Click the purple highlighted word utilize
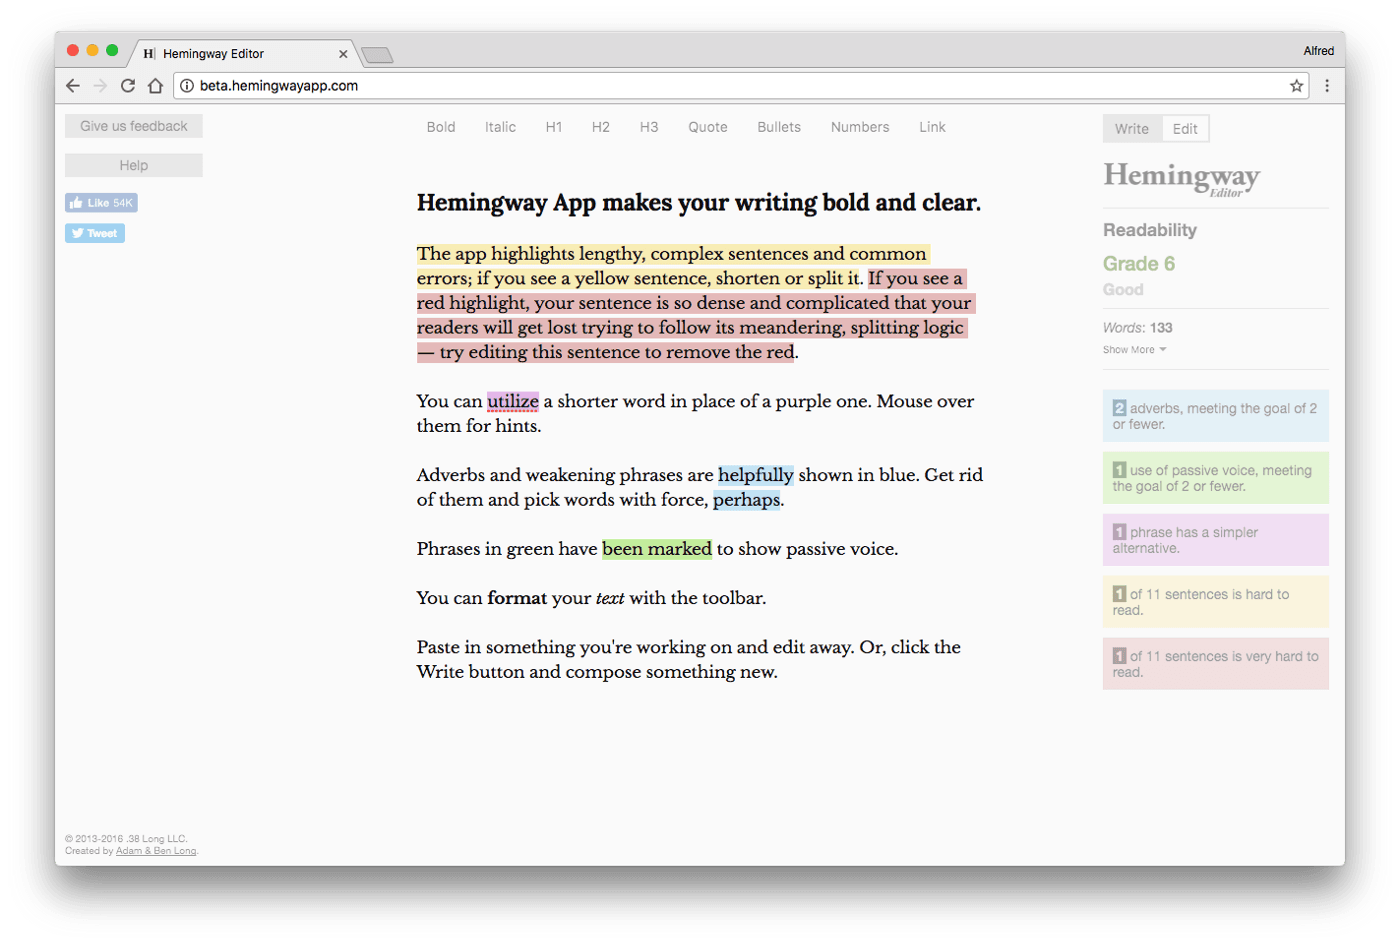This screenshot has height=944, width=1400. [x=513, y=401]
